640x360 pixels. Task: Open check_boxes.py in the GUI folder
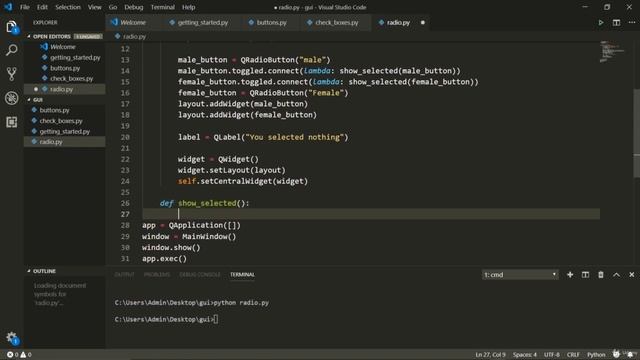[61, 121]
